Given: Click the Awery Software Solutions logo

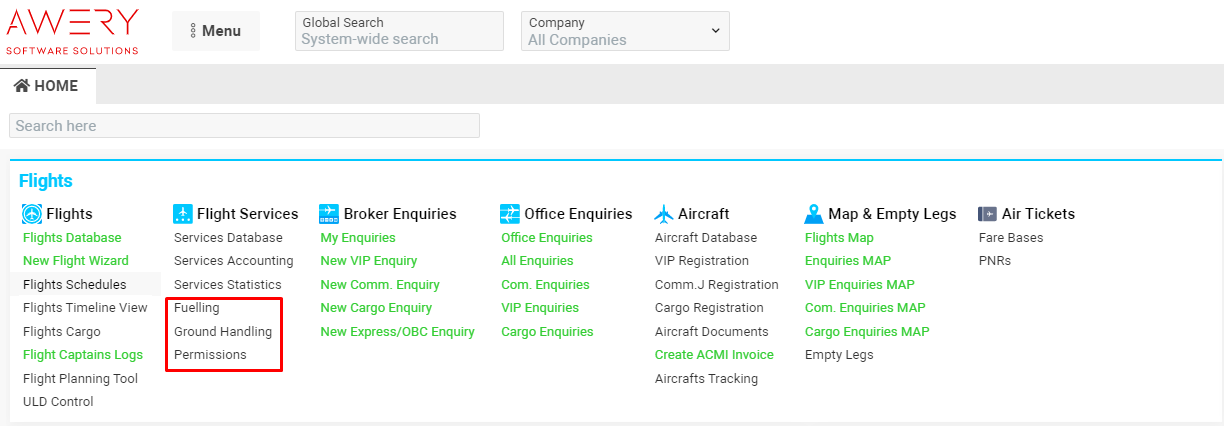Looking at the screenshot, I should 73,31.
